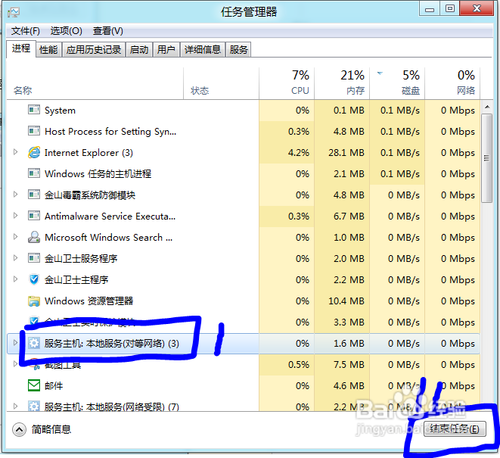
Task: Expand the Internet Explorer (3) group
Action: pos(15,152)
